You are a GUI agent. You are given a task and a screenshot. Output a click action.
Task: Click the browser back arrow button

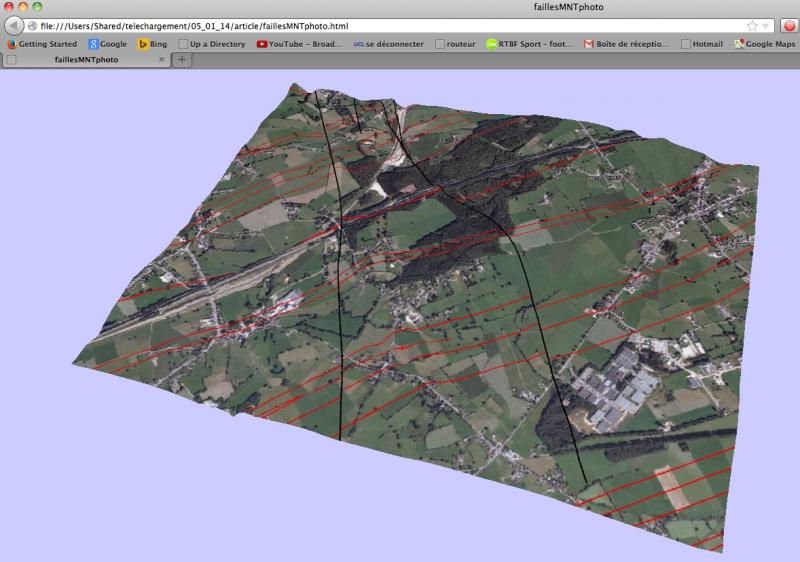14,25
